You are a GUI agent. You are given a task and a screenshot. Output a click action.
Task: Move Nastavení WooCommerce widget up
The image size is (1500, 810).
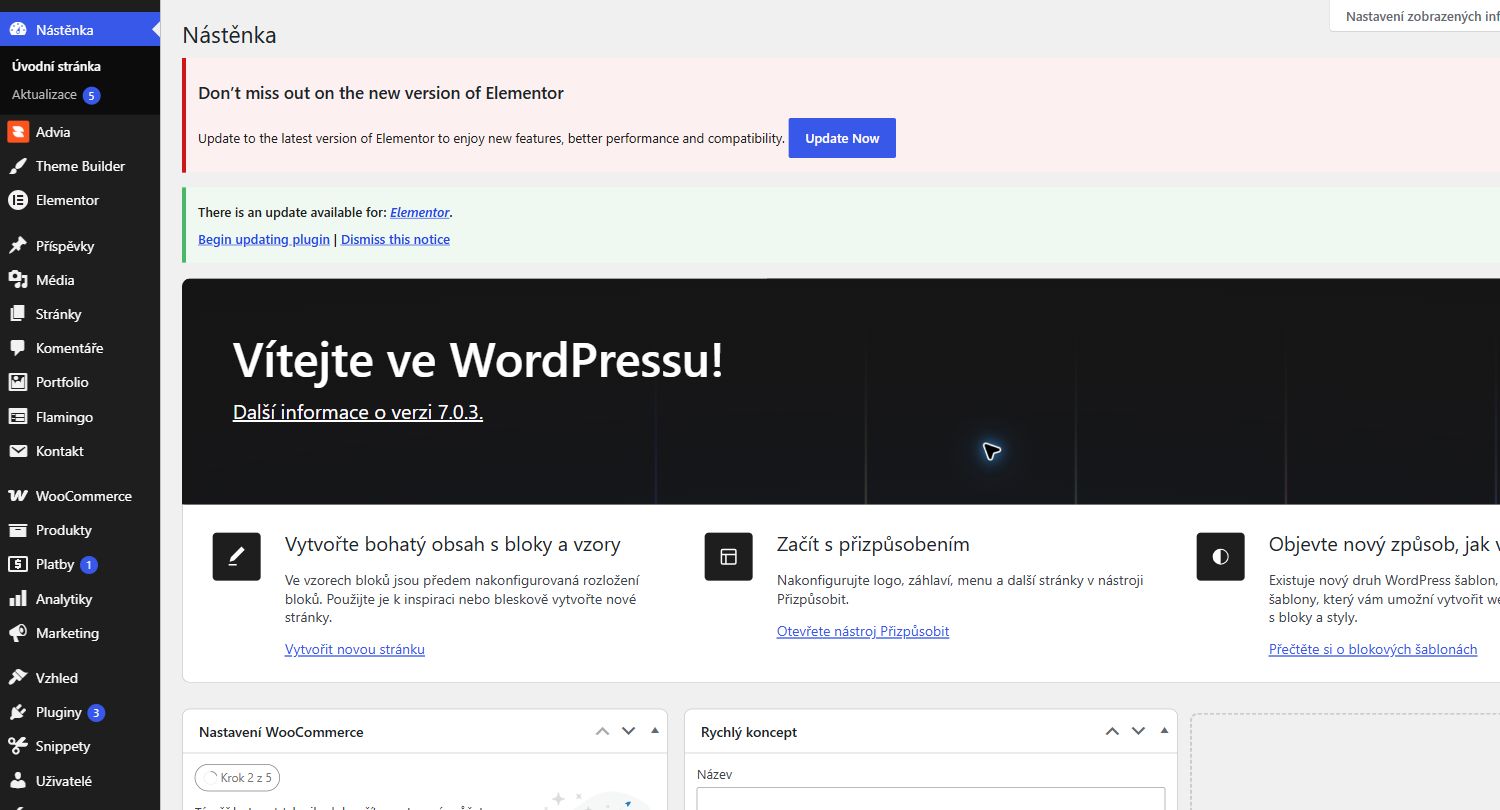point(602,731)
